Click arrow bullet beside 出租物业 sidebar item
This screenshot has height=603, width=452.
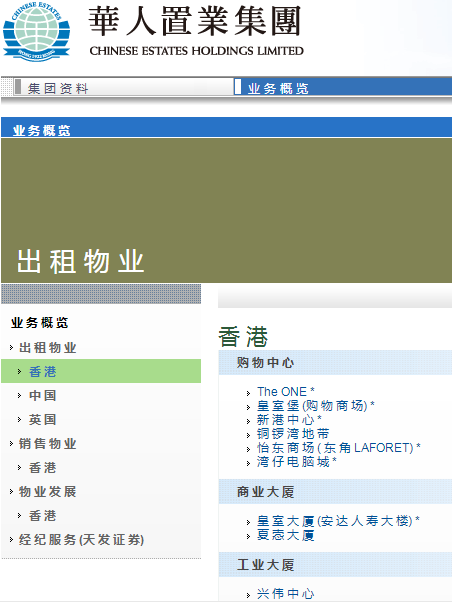[12, 348]
